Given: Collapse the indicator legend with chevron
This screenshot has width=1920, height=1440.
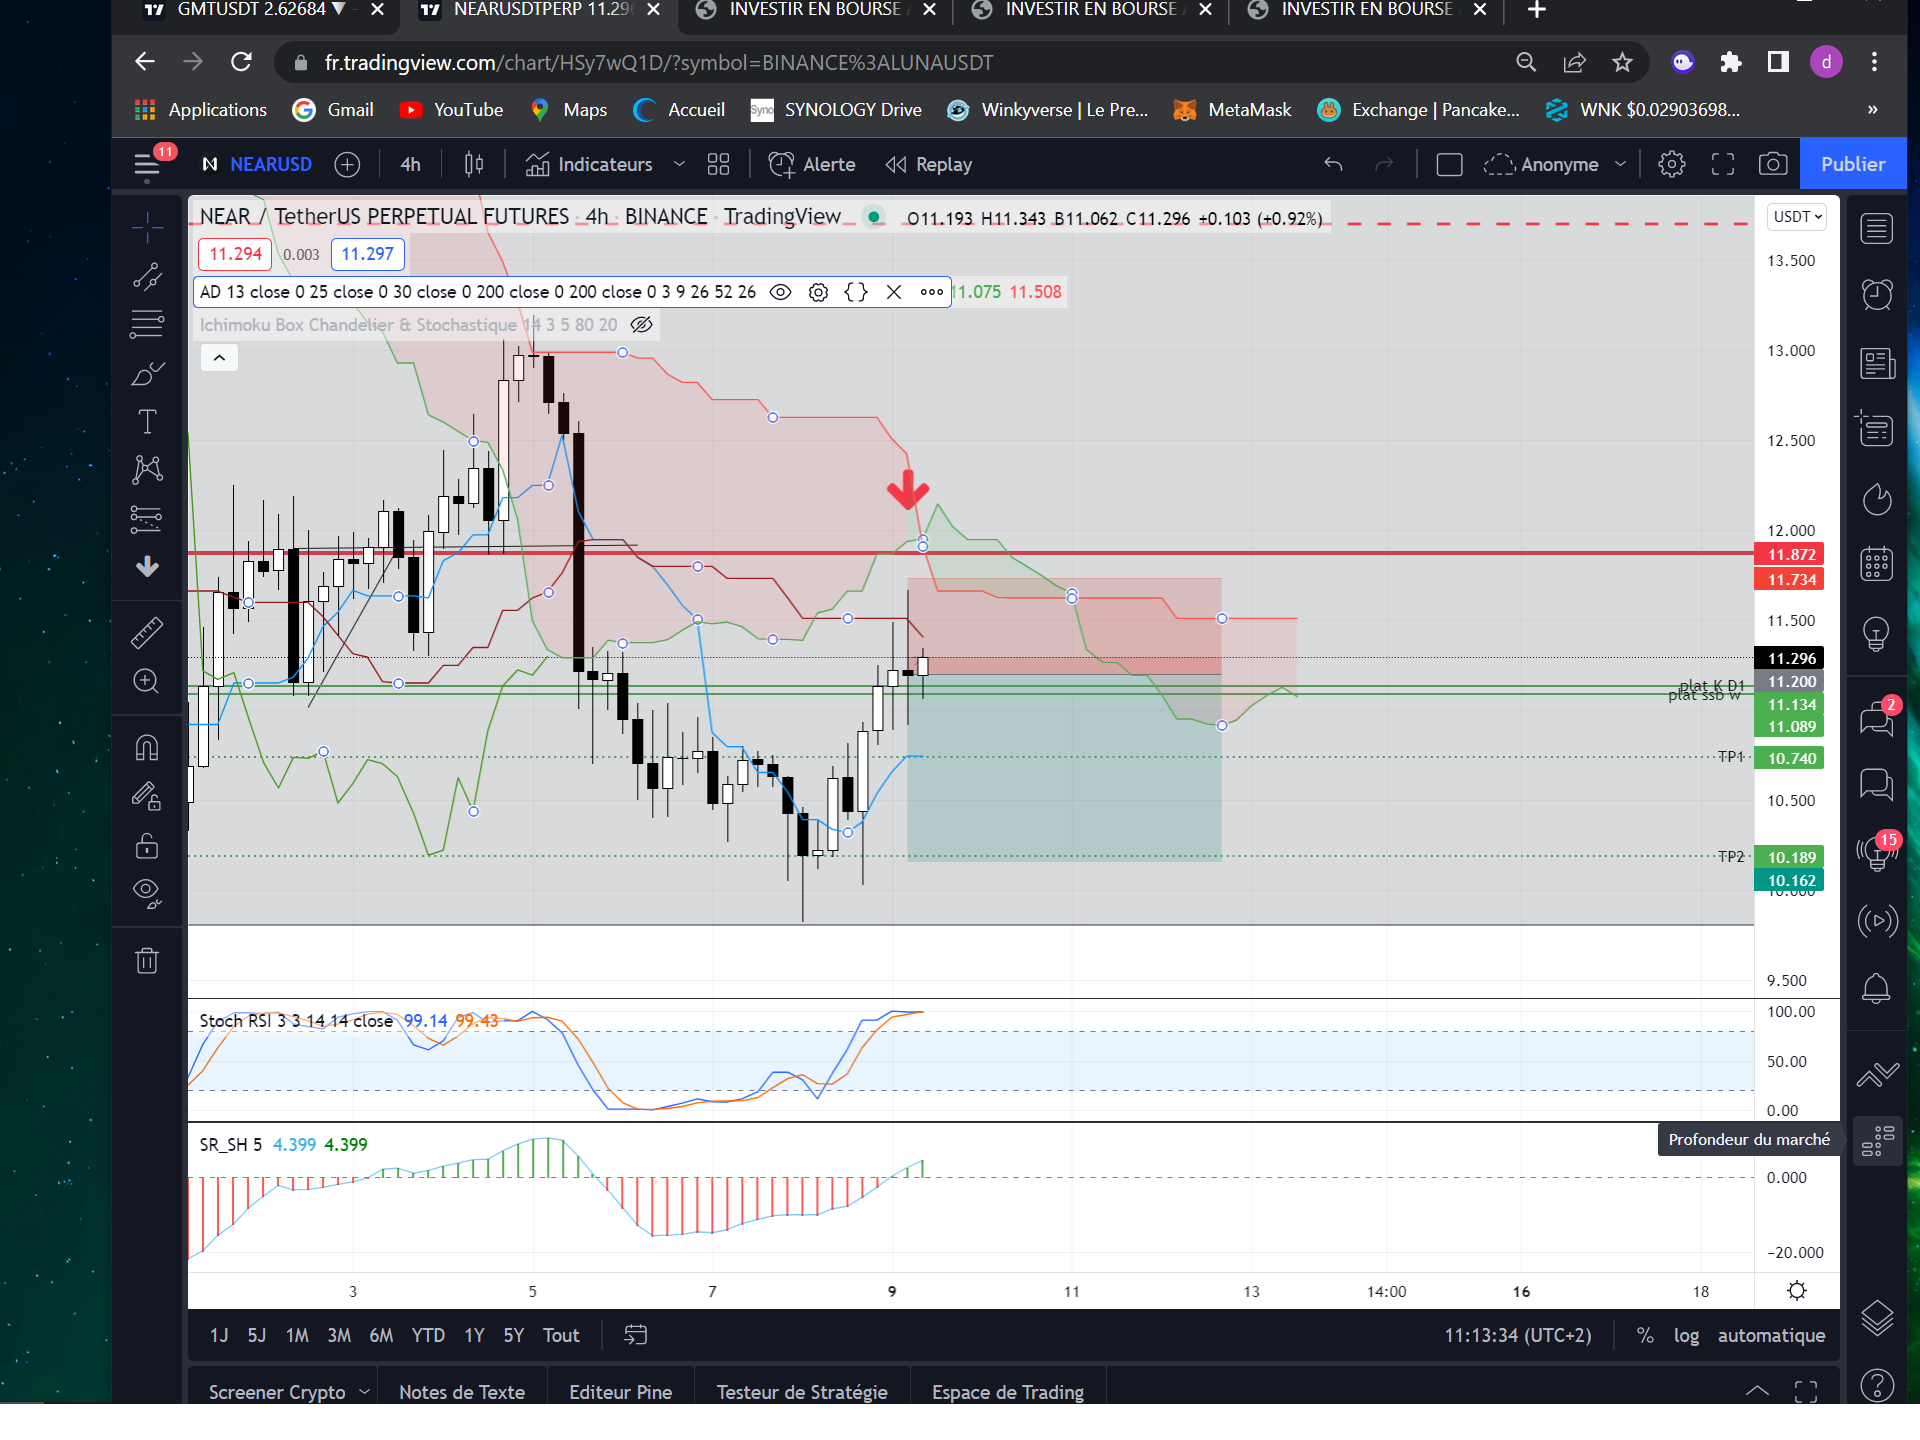Looking at the screenshot, I should coord(219,358).
